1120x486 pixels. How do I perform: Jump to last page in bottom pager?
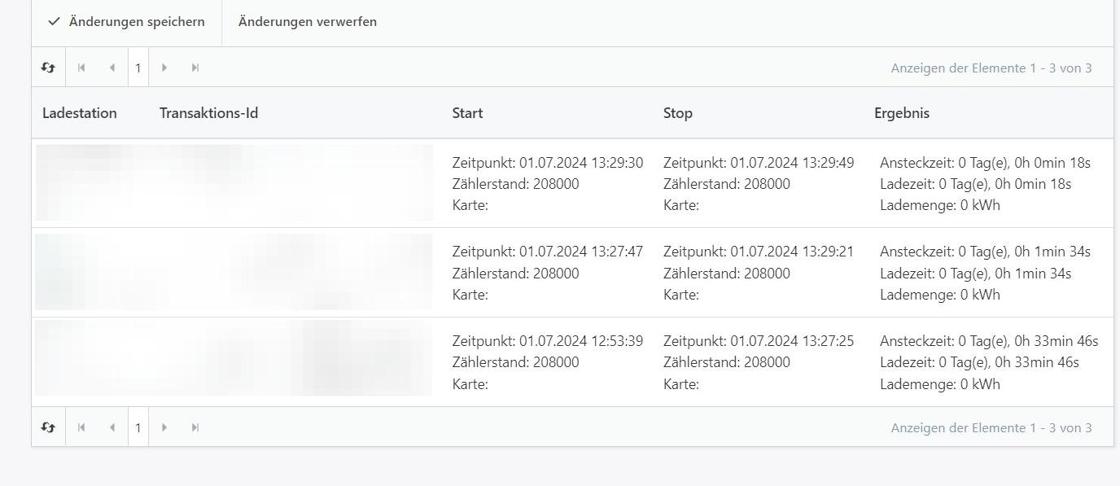[x=195, y=427]
